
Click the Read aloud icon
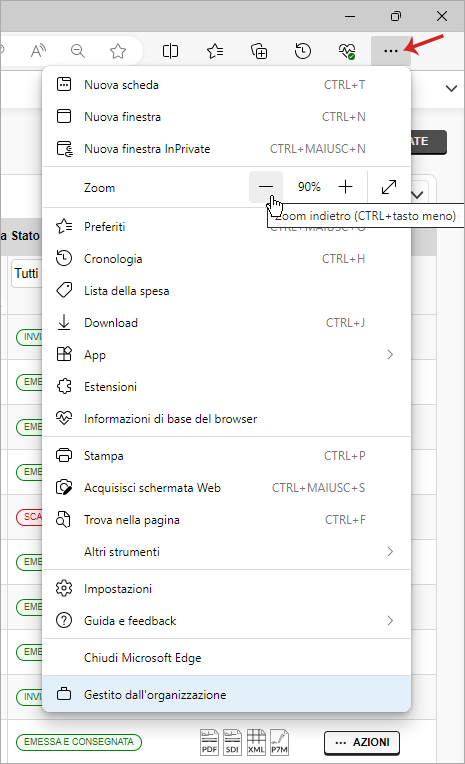click(38, 51)
